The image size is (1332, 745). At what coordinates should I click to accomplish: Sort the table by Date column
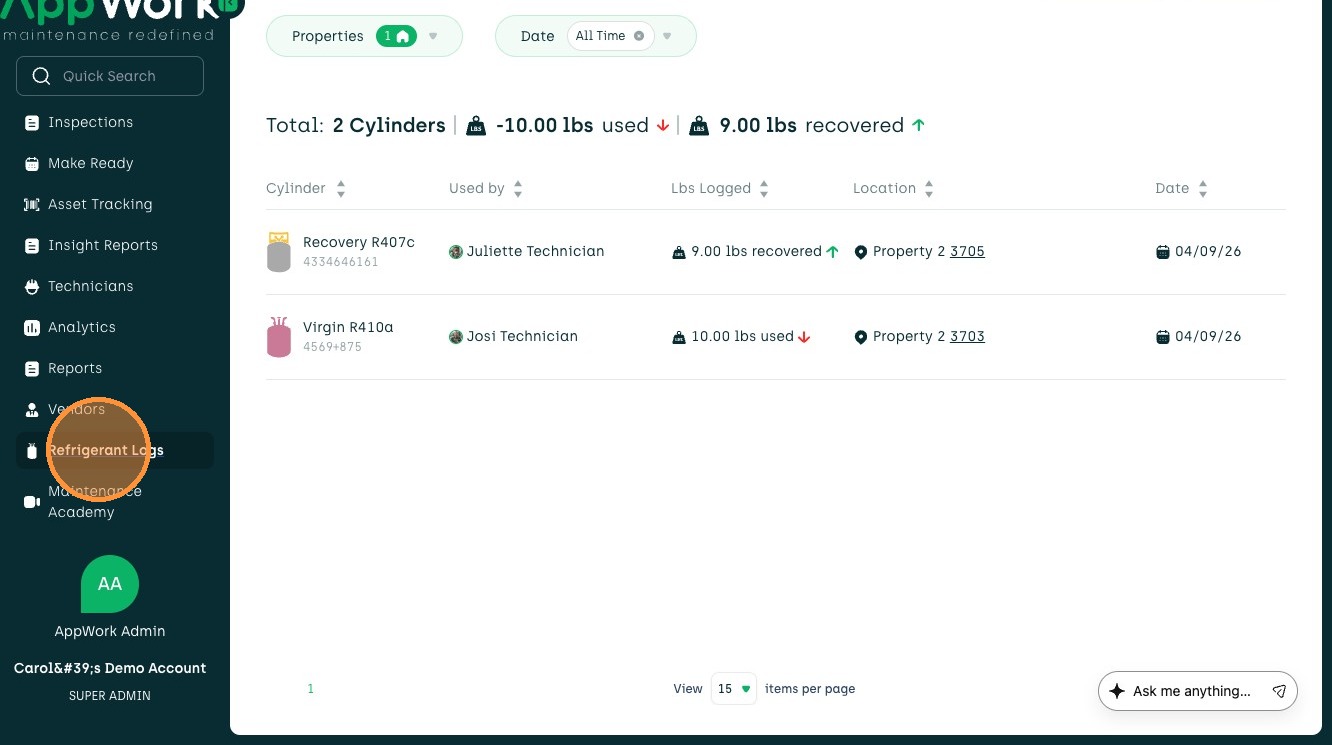click(x=1203, y=189)
